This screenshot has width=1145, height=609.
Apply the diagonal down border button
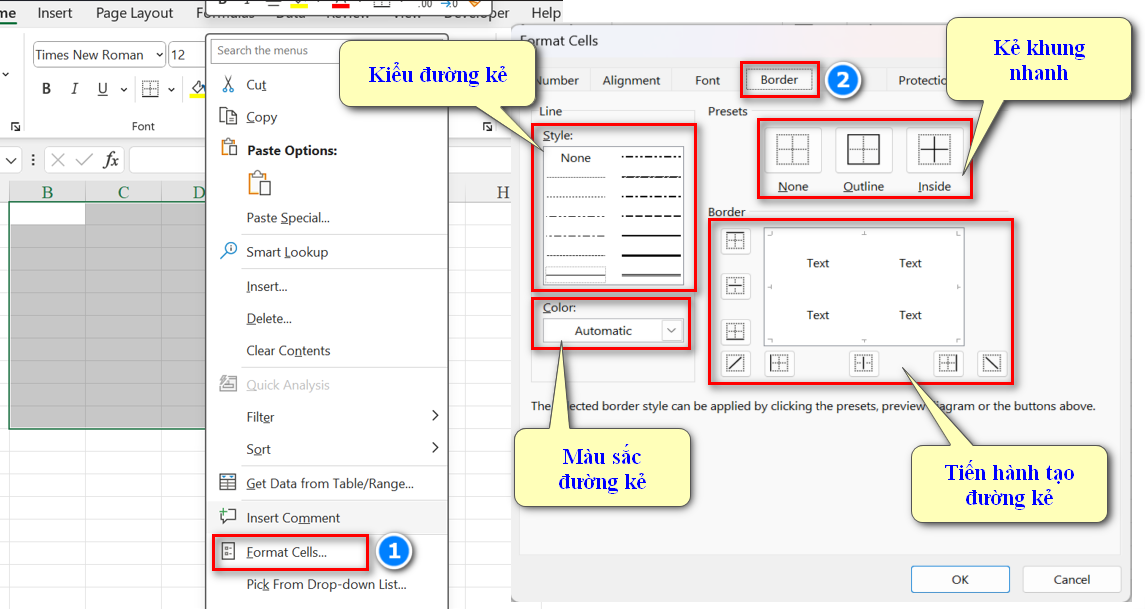coord(991,364)
